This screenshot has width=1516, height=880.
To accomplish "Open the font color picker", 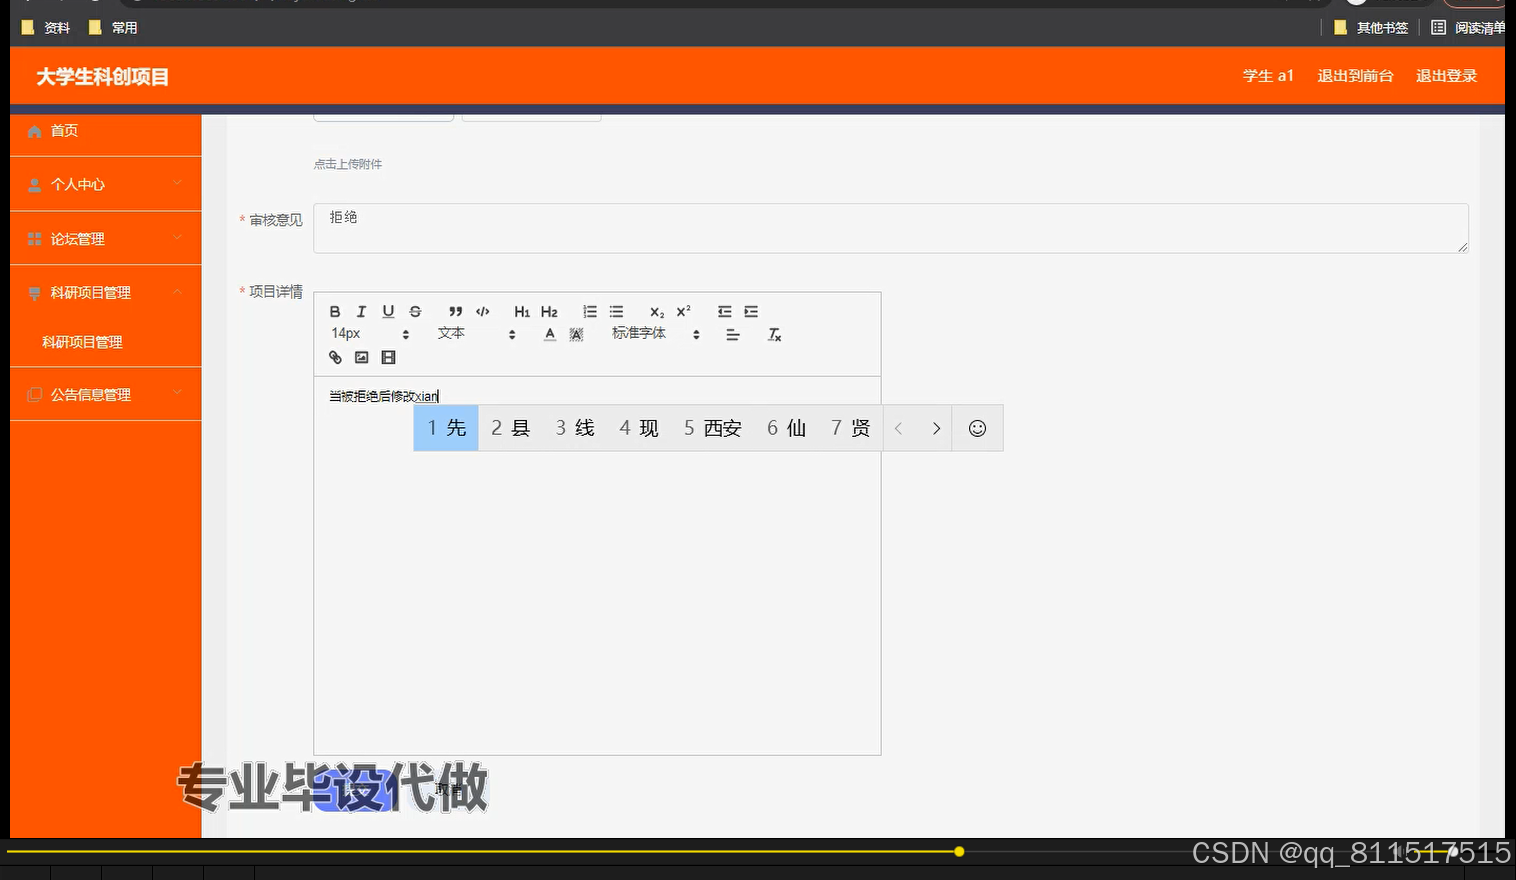I will pos(550,335).
